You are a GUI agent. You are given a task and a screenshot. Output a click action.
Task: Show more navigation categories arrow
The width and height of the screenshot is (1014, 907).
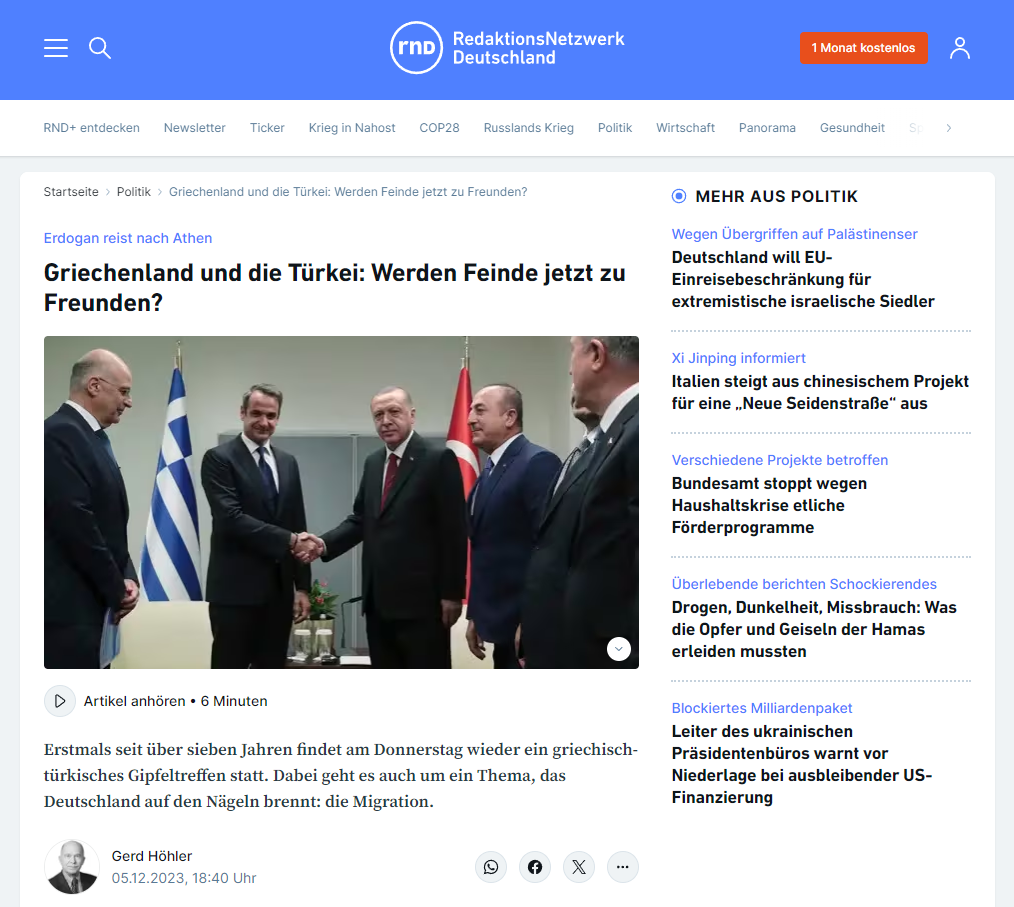[949, 128]
